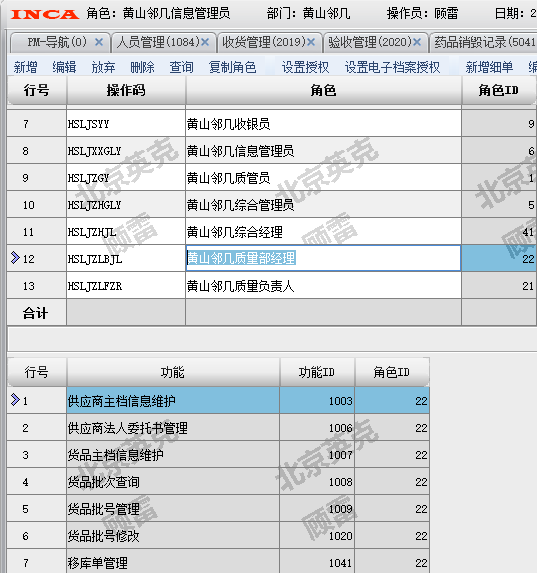Click the 编辑 toolbar button
The height and width of the screenshot is (573, 537).
point(64,67)
